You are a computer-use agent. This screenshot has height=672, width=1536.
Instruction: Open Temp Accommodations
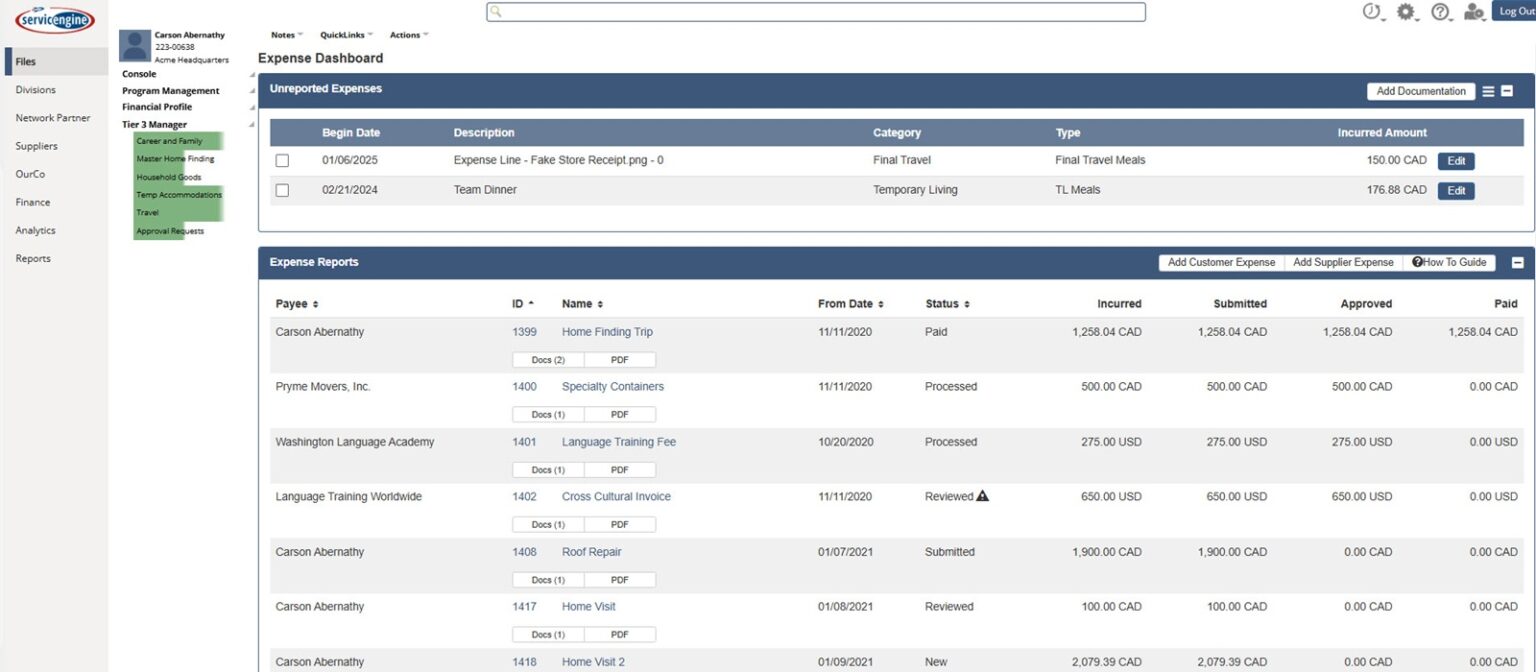click(179, 195)
